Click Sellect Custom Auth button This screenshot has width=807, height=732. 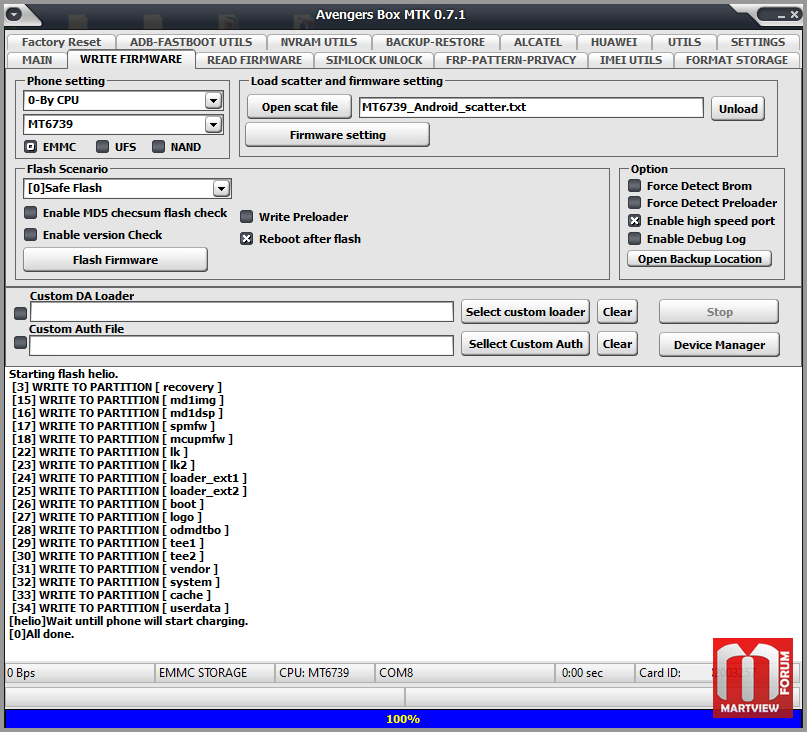(525, 344)
